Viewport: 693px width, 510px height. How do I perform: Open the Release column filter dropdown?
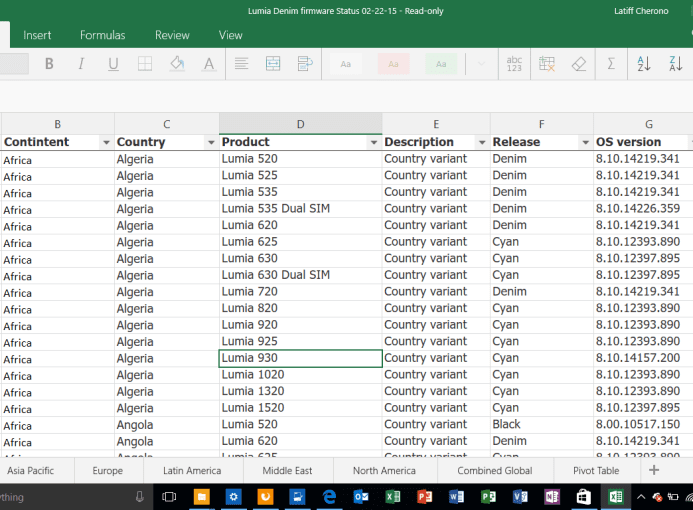coord(586,142)
